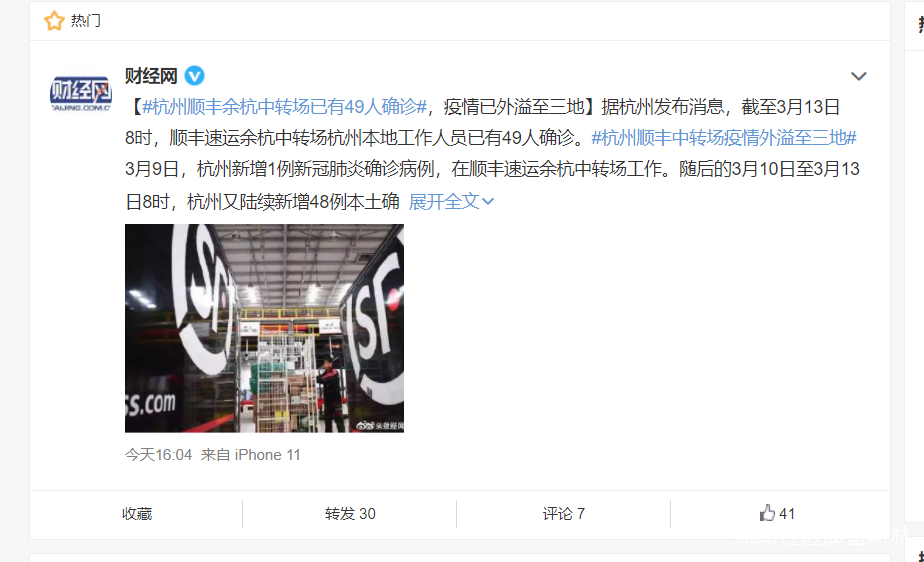The image size is (924, 562).
Task: Open the post options chevron menu
Action: tap(859, 76)
